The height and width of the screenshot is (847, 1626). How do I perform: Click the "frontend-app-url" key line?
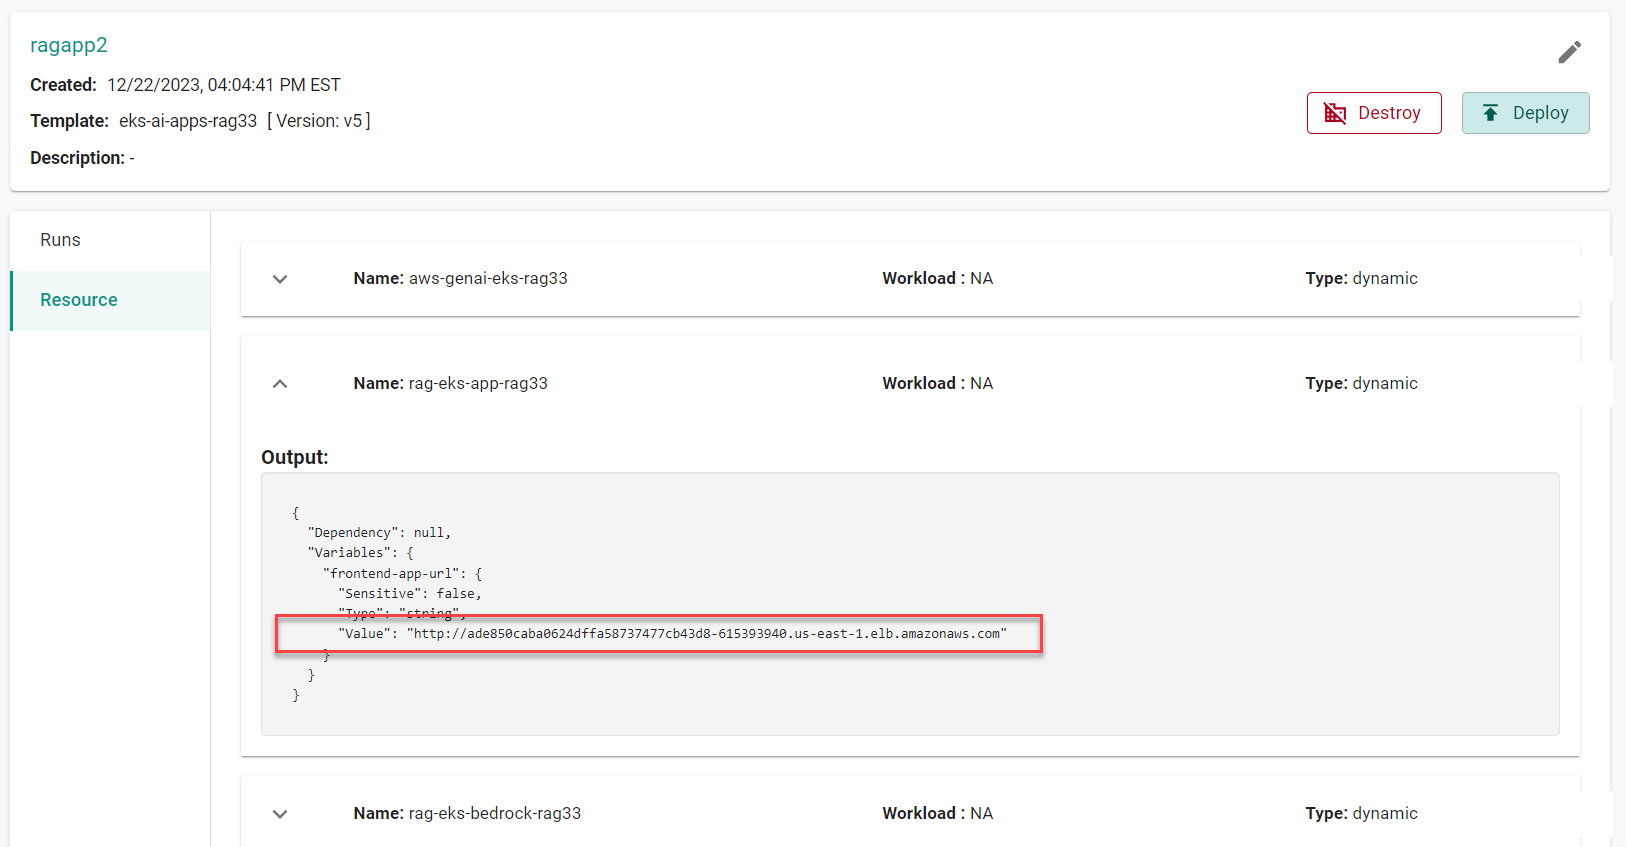pyautogui.click(x=403, y=574)
